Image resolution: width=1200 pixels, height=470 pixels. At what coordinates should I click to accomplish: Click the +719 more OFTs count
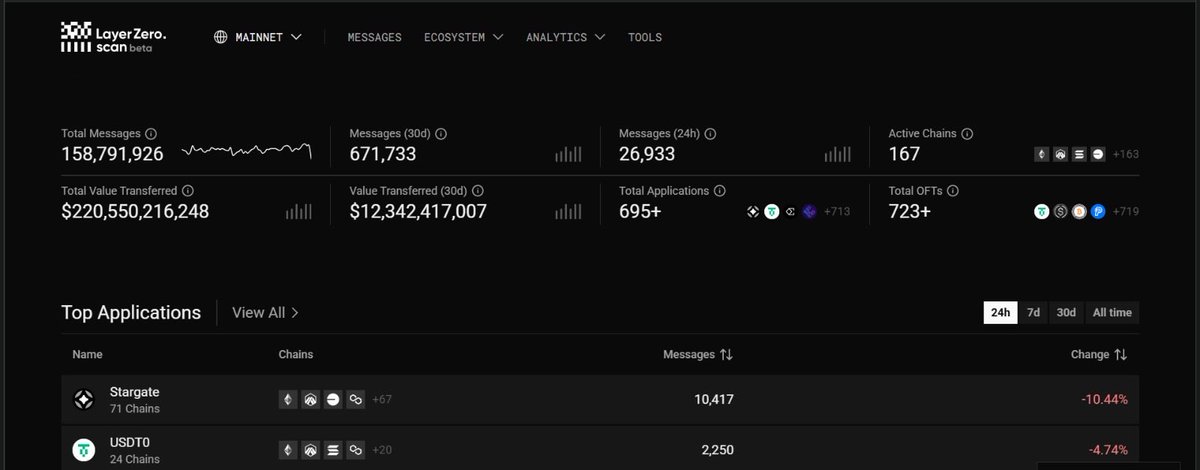1124,211
